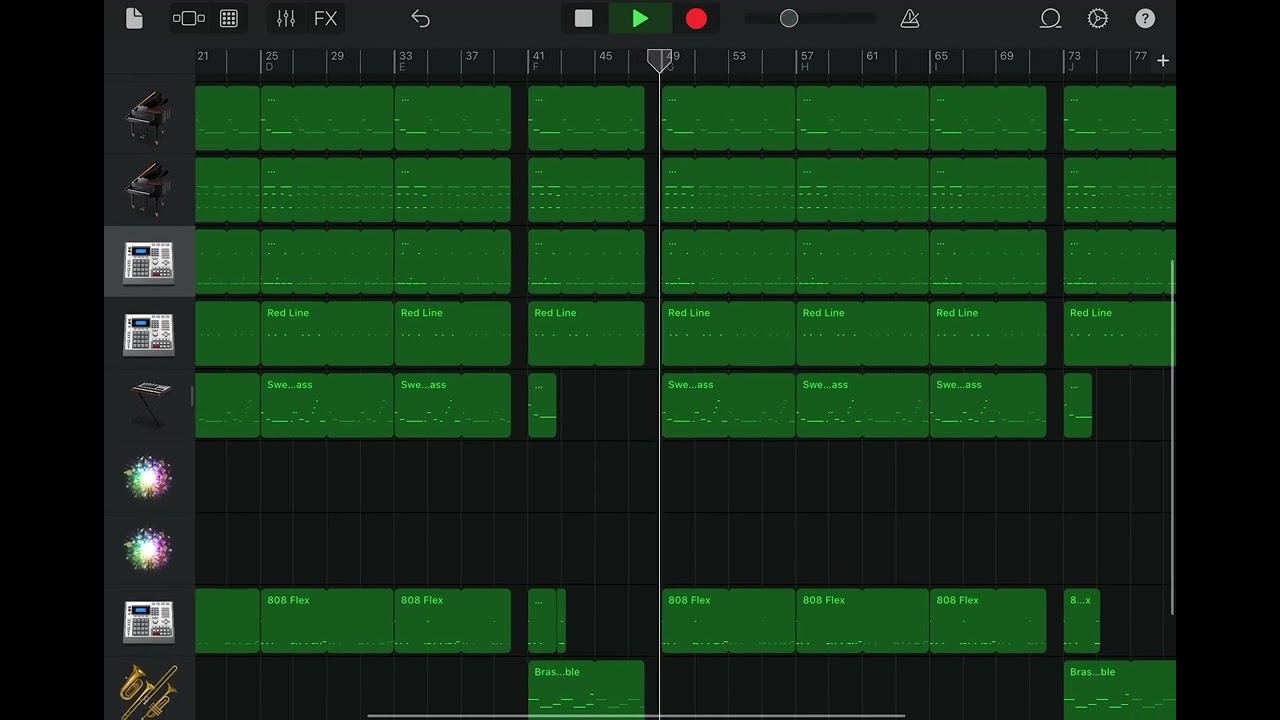Viewport: 1280px width, 720px height.
Task: Tap the track header resize handle
Action: click(192, 397)
